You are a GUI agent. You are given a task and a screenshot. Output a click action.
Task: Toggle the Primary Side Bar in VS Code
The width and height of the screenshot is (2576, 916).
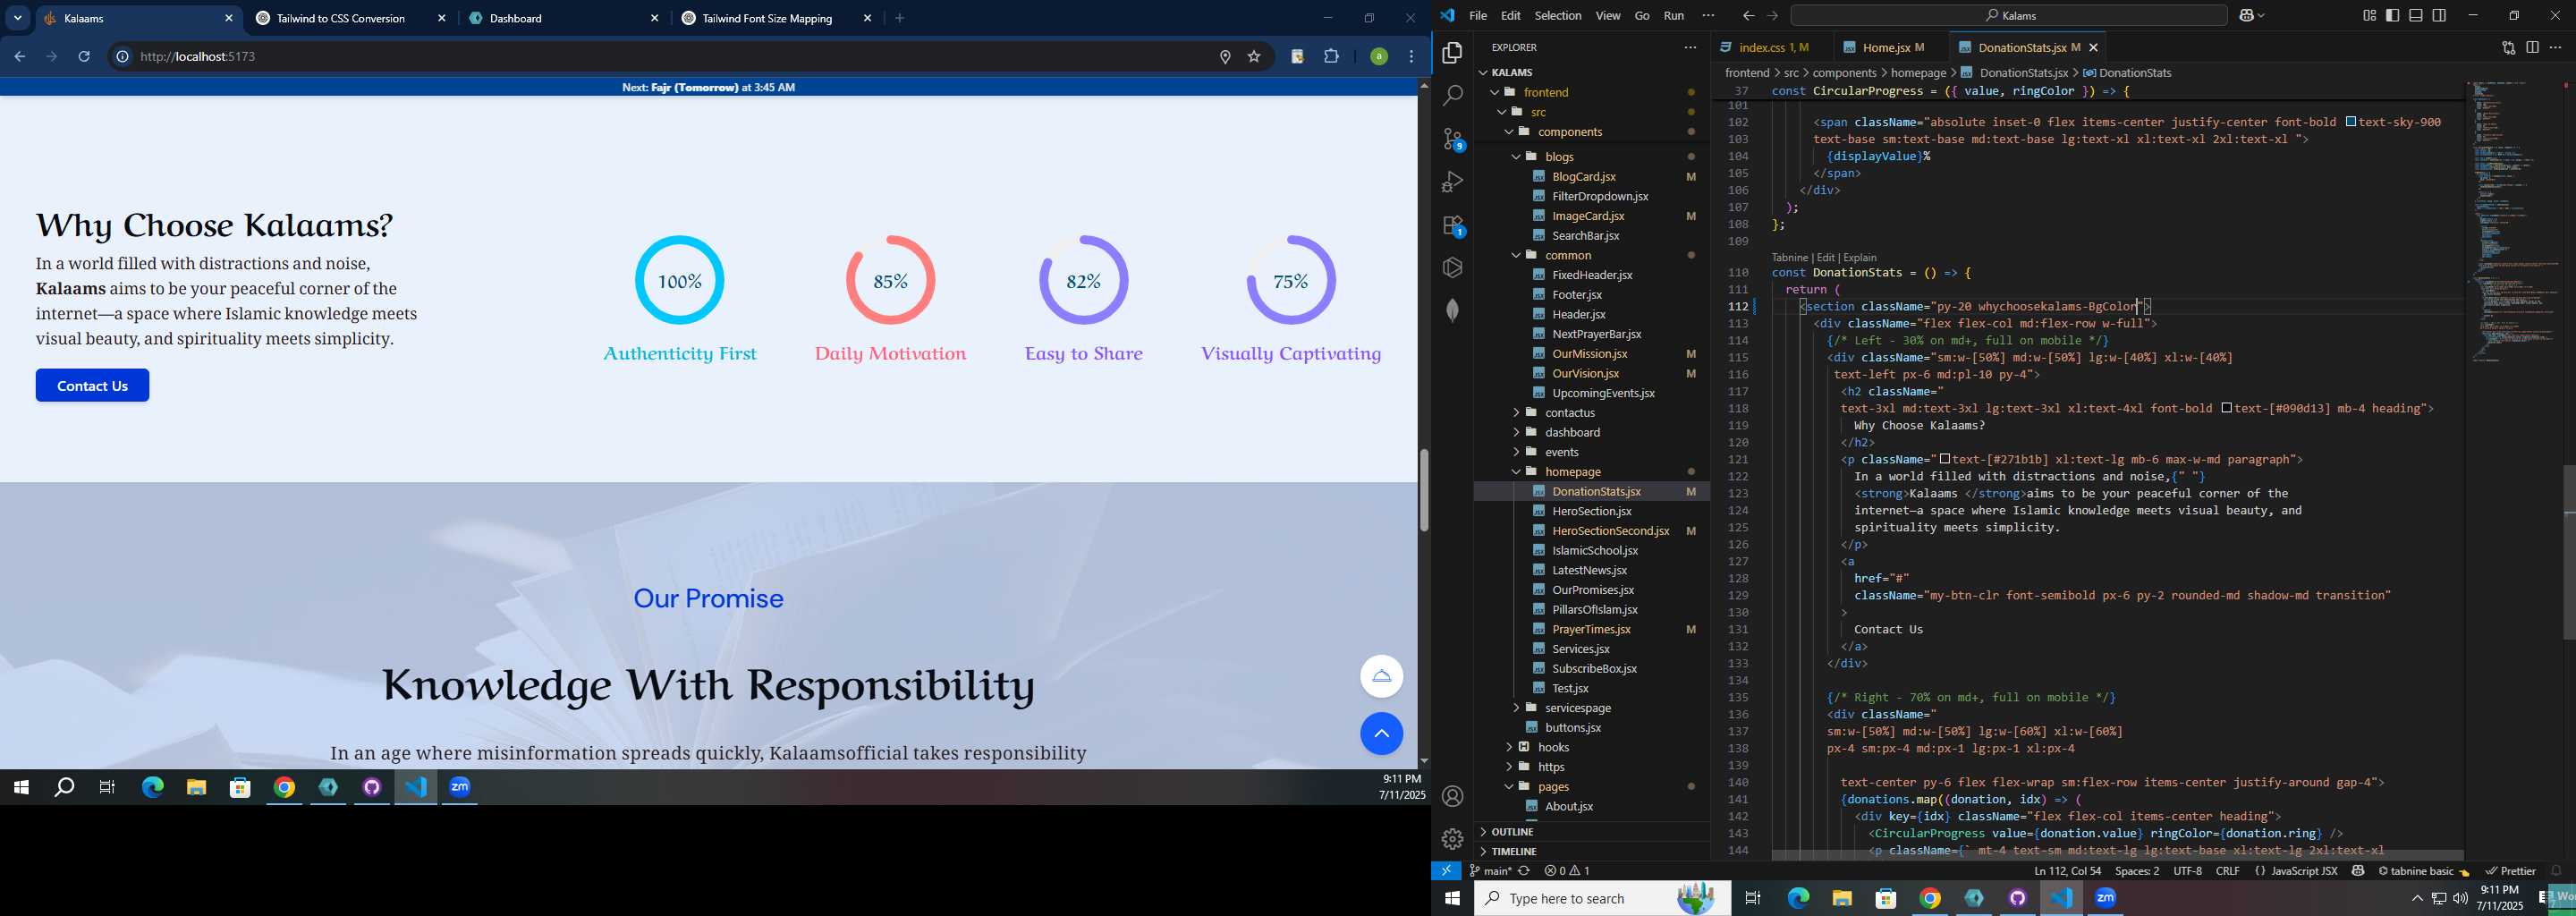(2392, 16)
